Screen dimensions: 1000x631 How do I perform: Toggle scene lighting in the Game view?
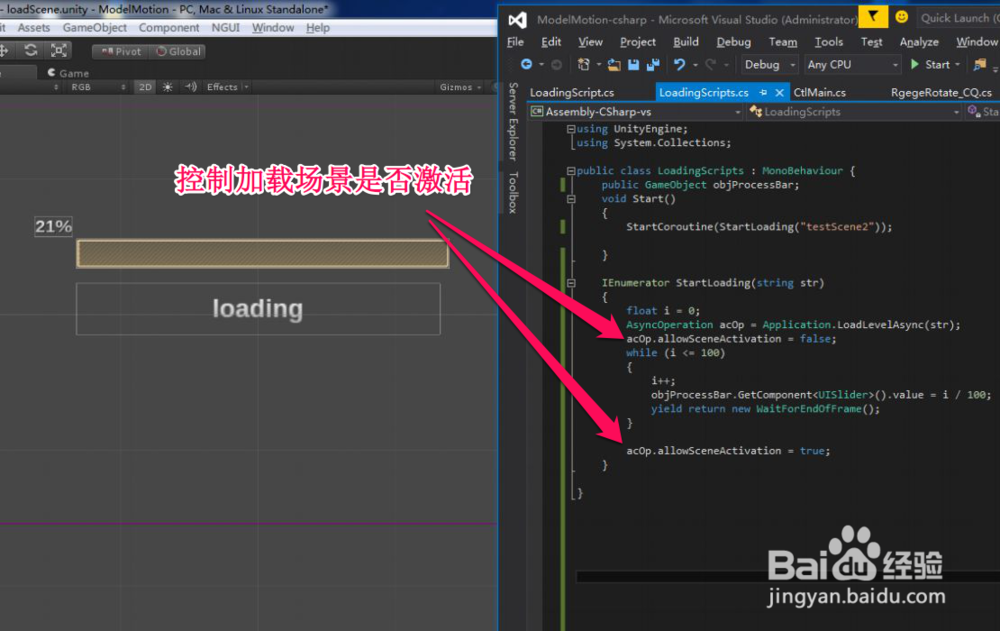(x=166, y=87)
